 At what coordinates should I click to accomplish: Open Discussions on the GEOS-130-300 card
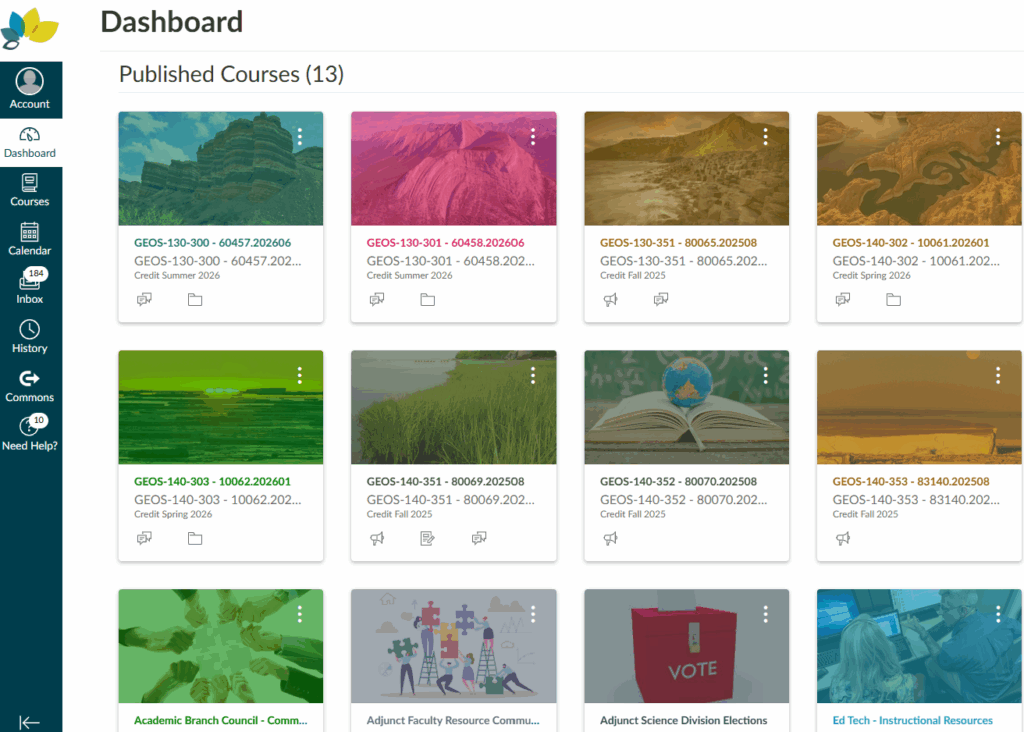pyautogui.click(x=144, y=298)
